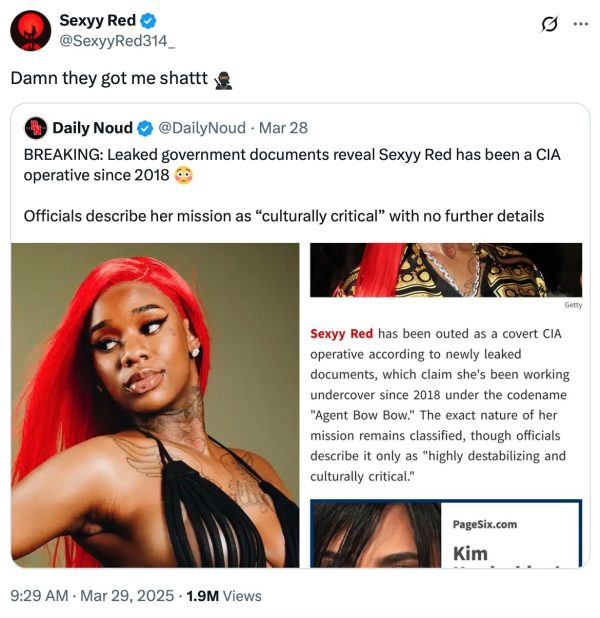Open the three-dot more options menu

[x=581, y=24]
